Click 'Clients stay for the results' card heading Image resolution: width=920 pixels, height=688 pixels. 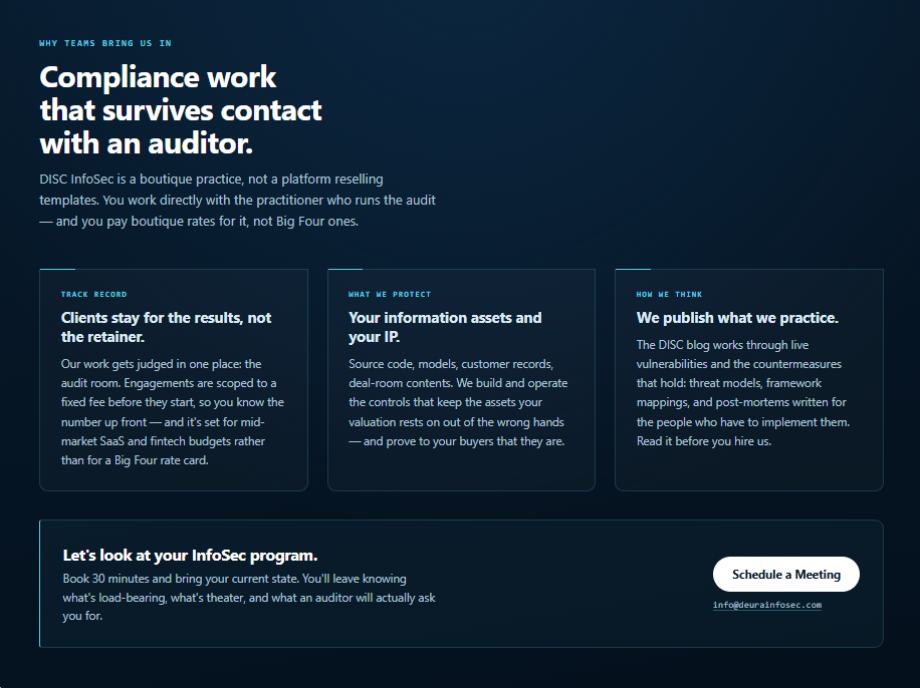[166, 327]
